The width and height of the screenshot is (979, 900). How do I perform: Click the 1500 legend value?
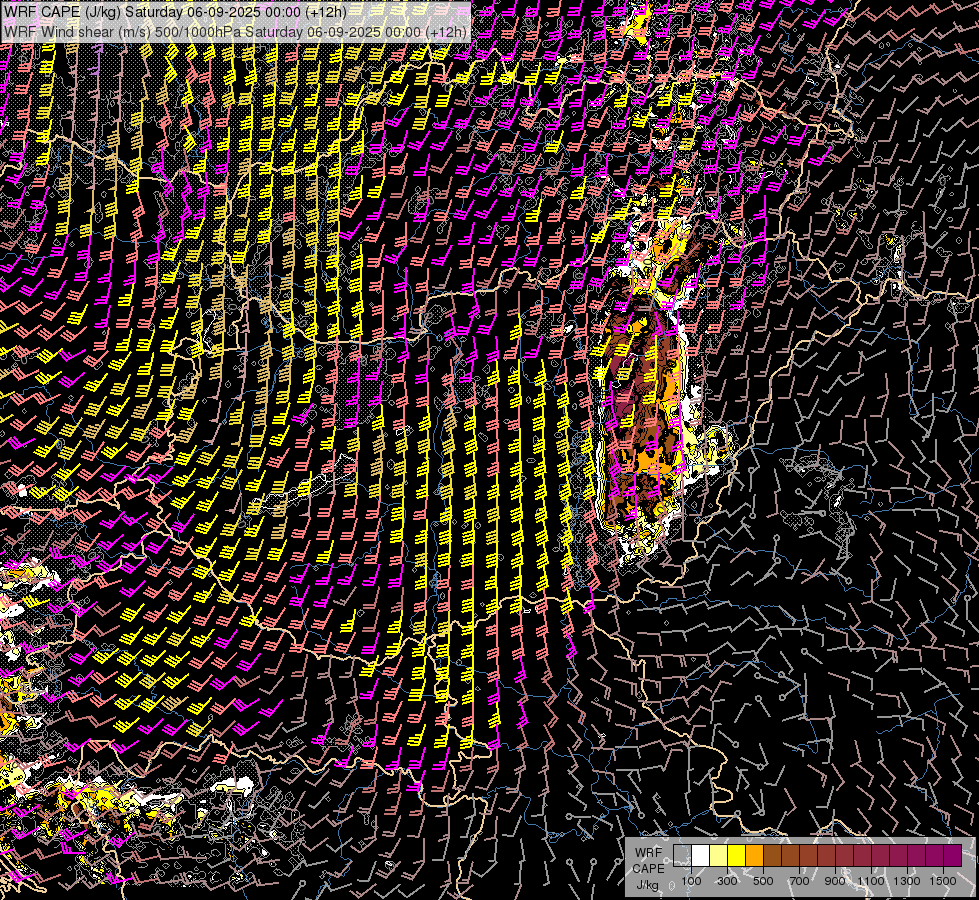pyautogui.click(x=943, y=881)
